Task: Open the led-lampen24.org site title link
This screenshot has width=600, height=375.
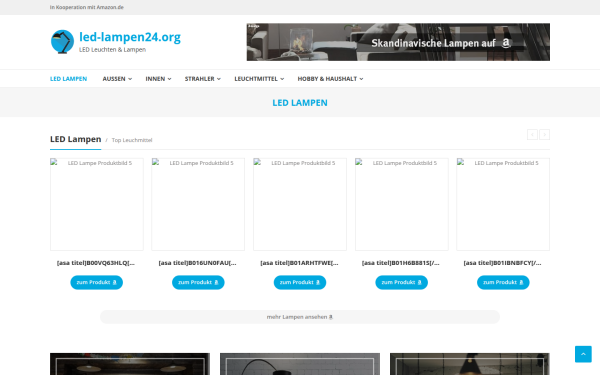Action: [x=130, y=37]
